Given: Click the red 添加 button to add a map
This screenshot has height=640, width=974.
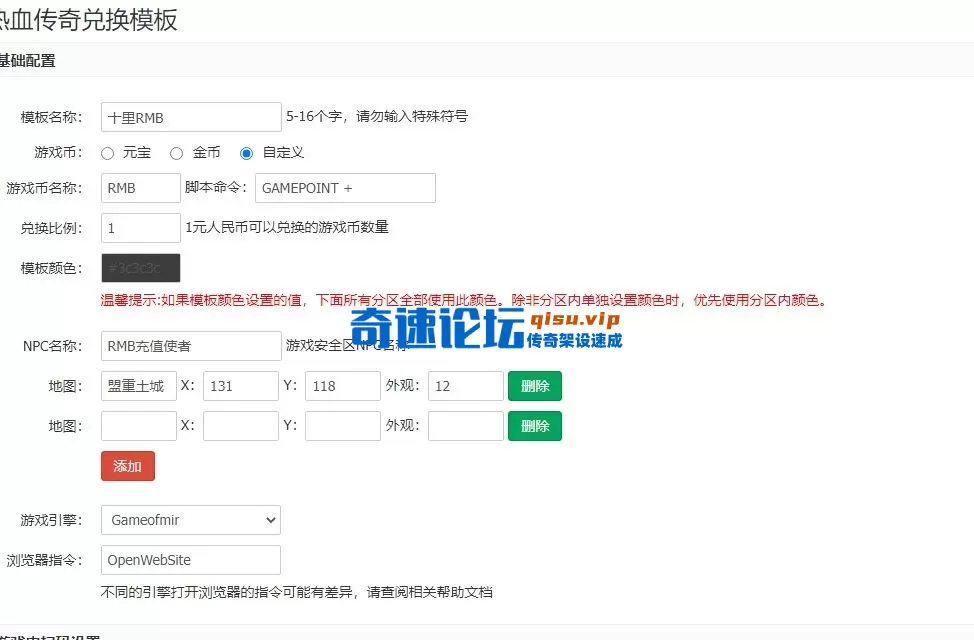Looking at the screenshot, I should pyautogui.click(x=127, y=466).
